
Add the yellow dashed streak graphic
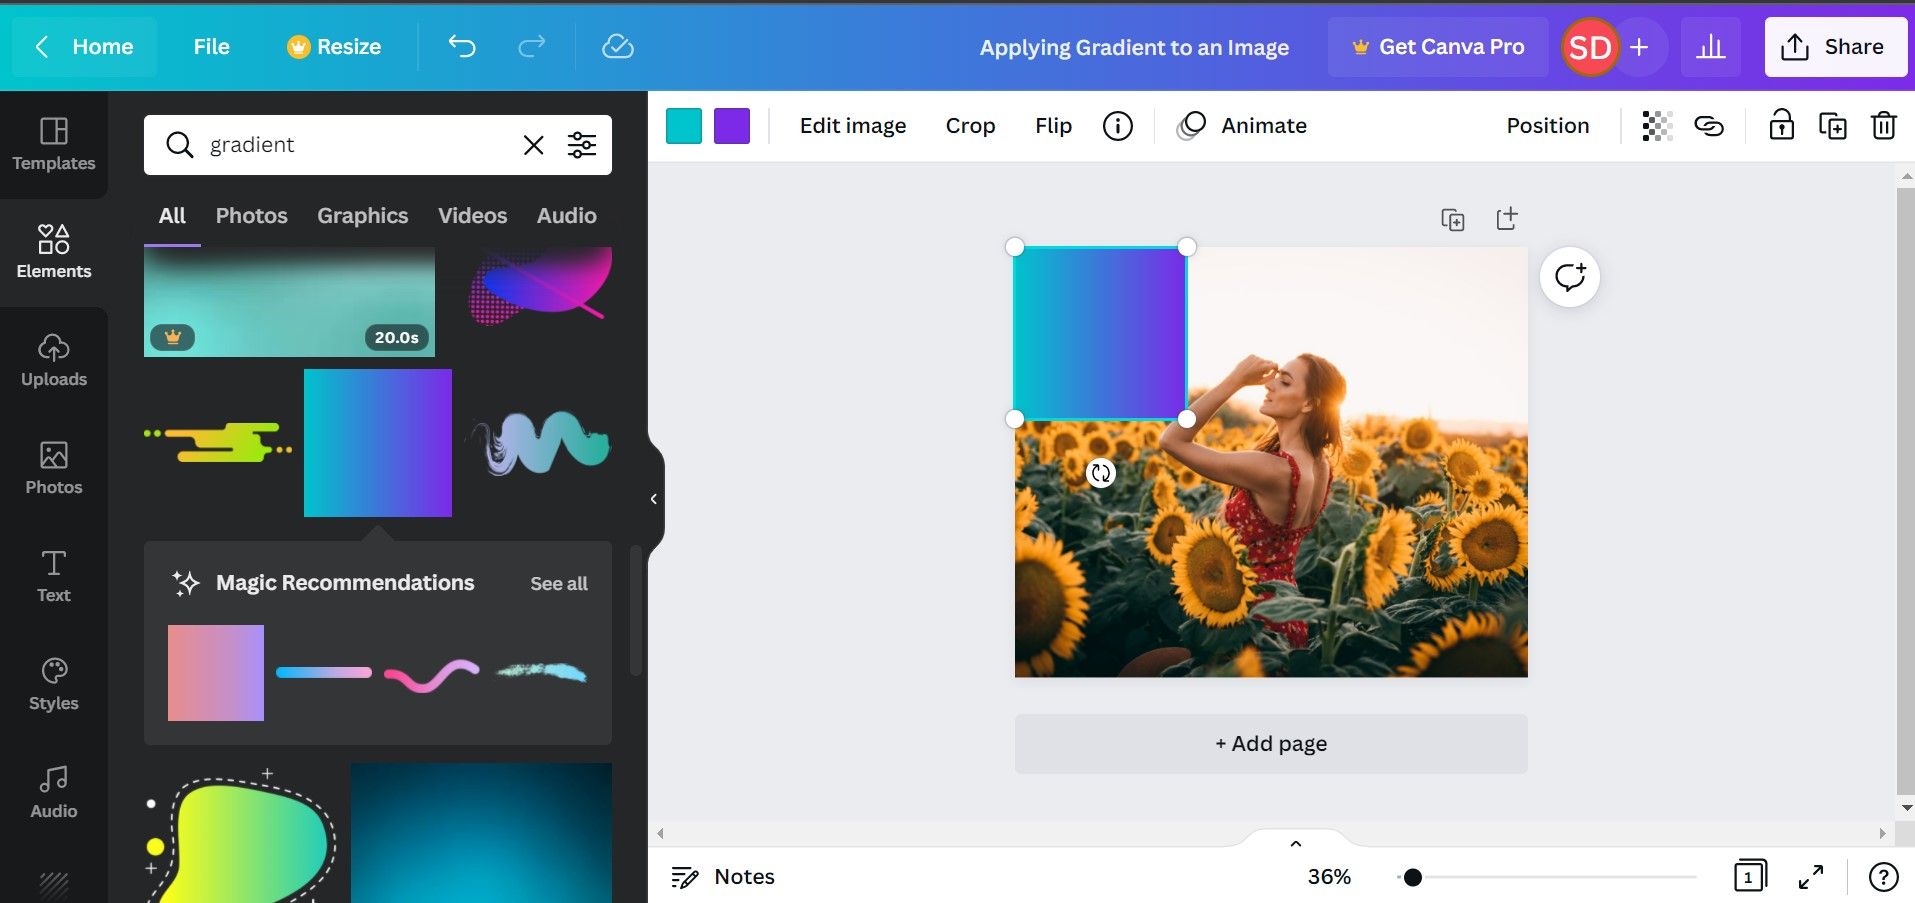218,443
